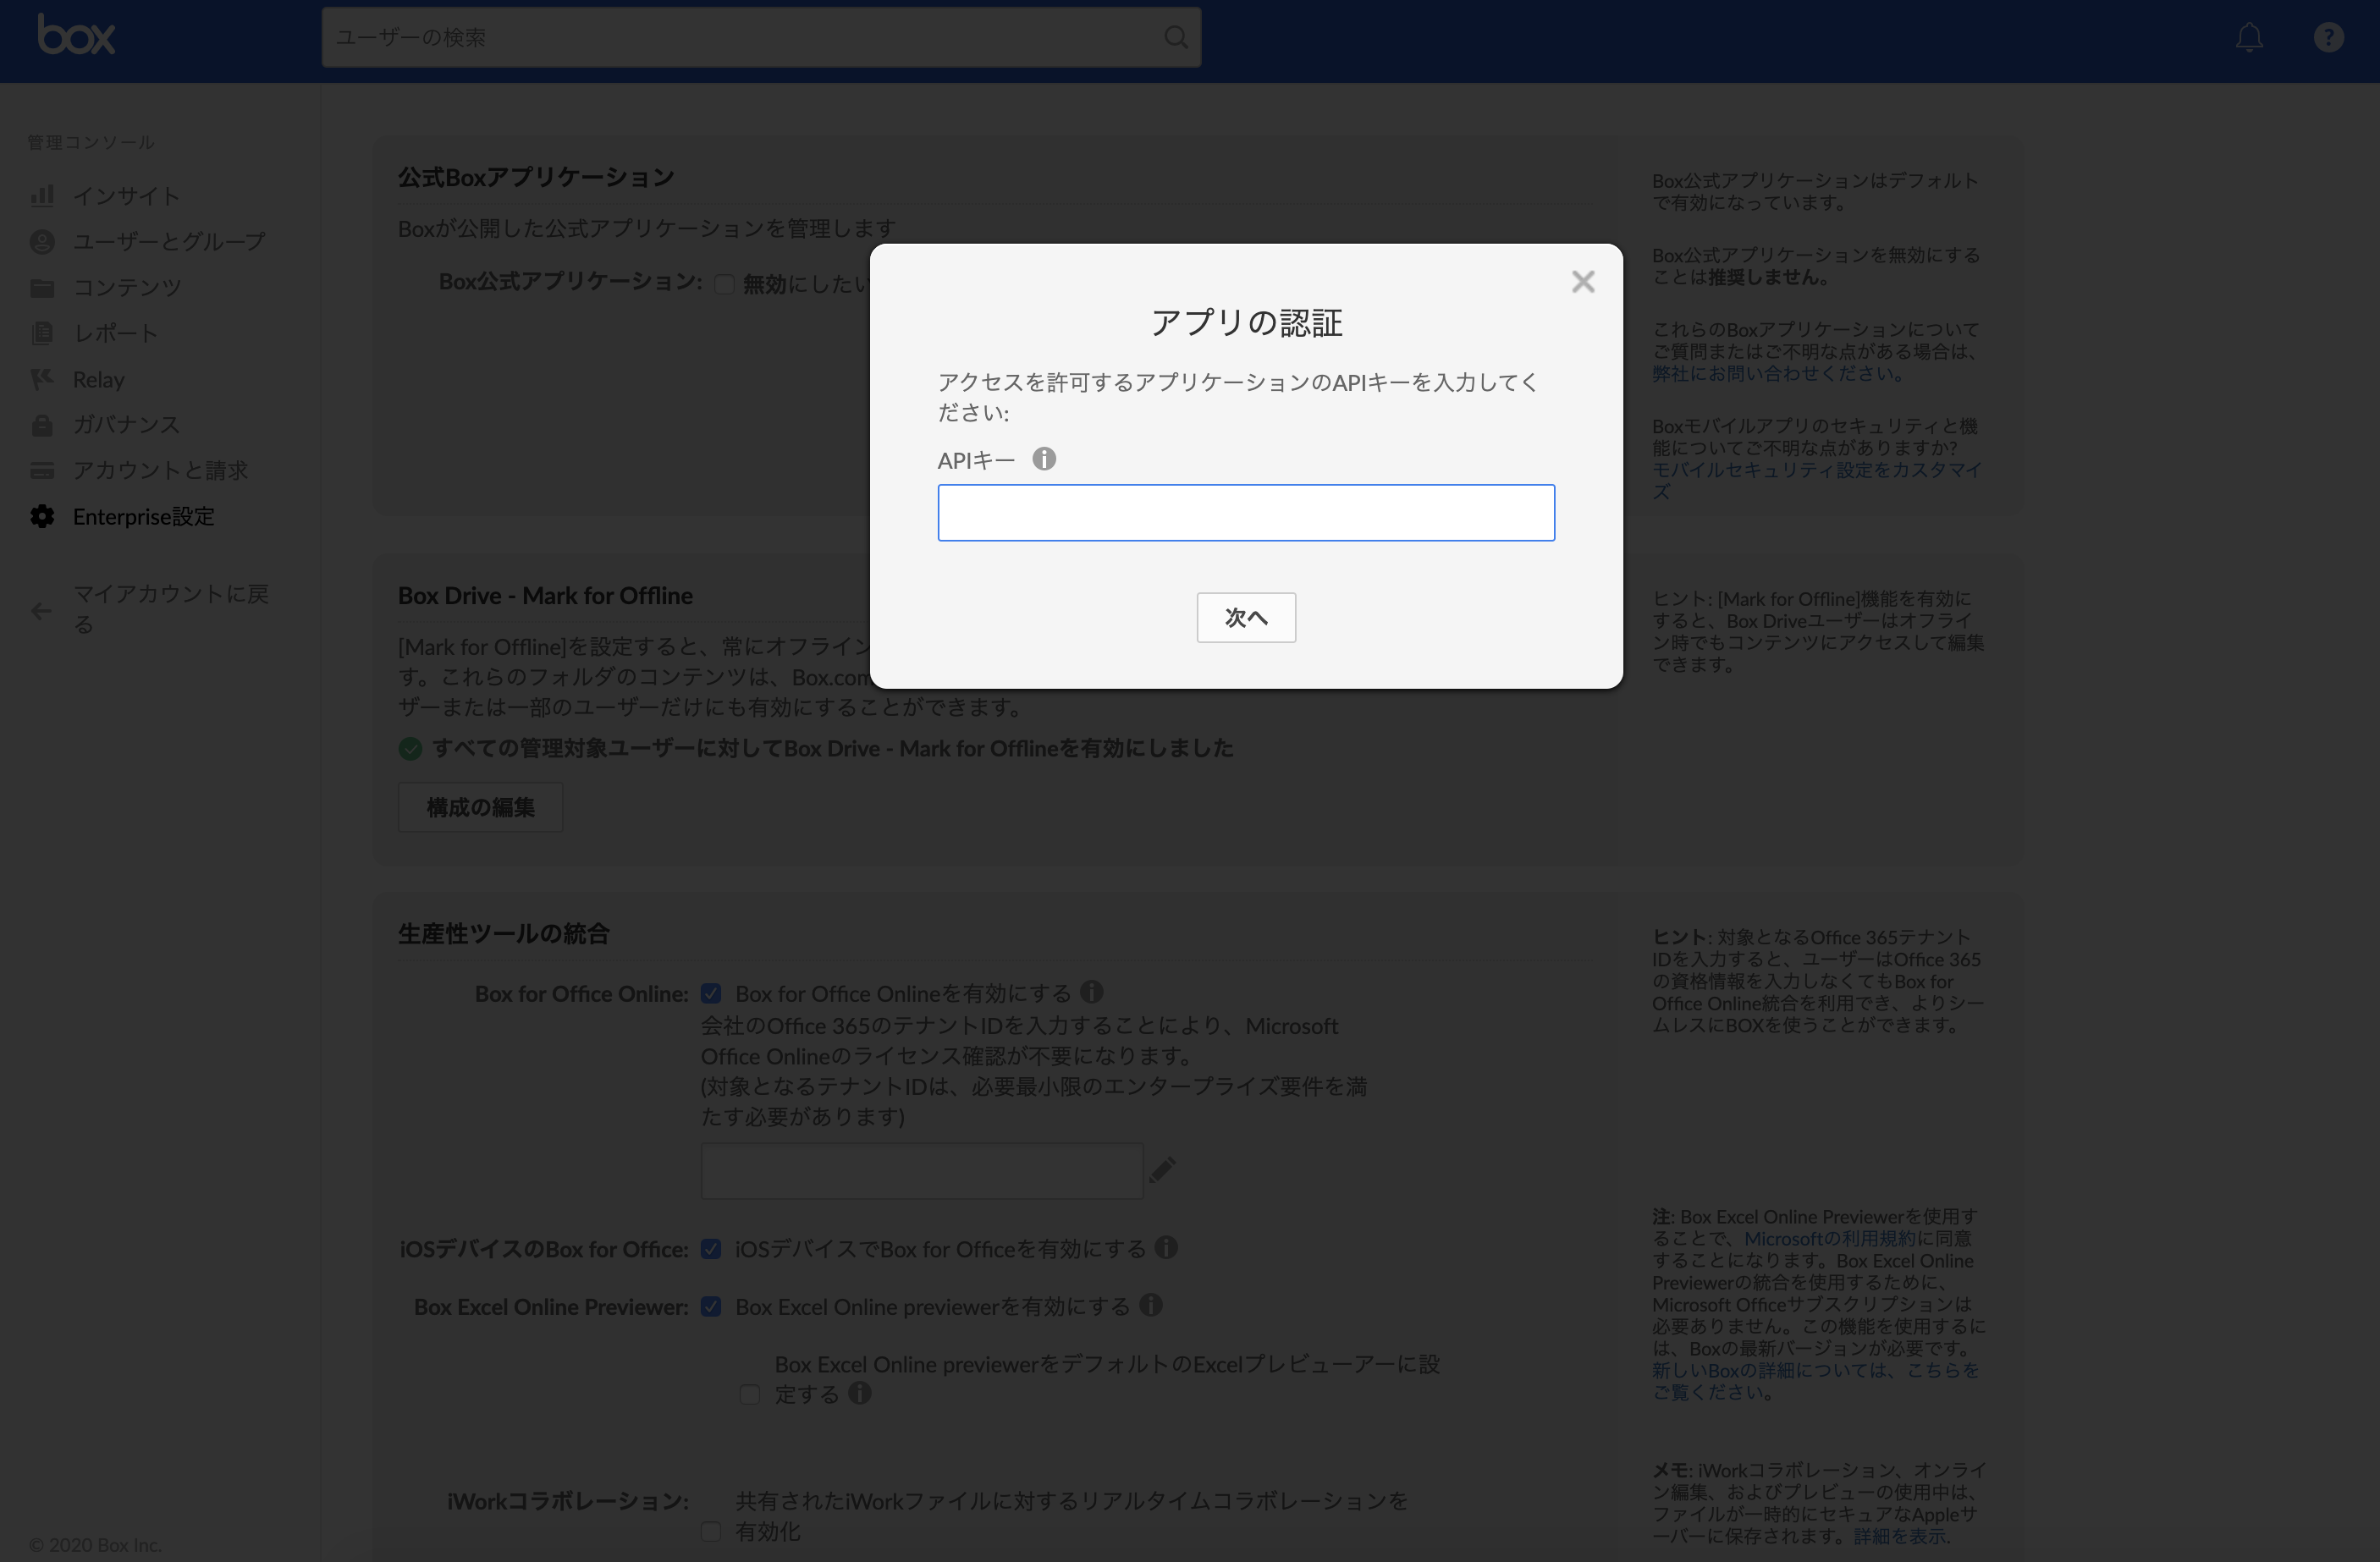Open インサイト section in the sidebar
The height and width of the screenshot is (1562, 2380).
[x=125, y=196]
